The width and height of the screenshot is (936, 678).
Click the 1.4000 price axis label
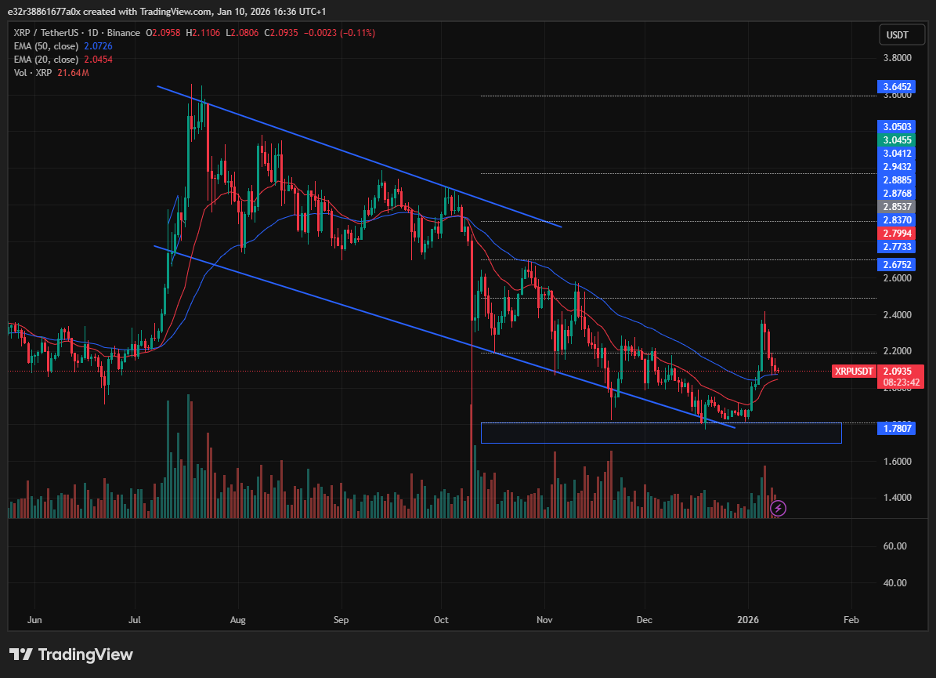click(897, 498)
